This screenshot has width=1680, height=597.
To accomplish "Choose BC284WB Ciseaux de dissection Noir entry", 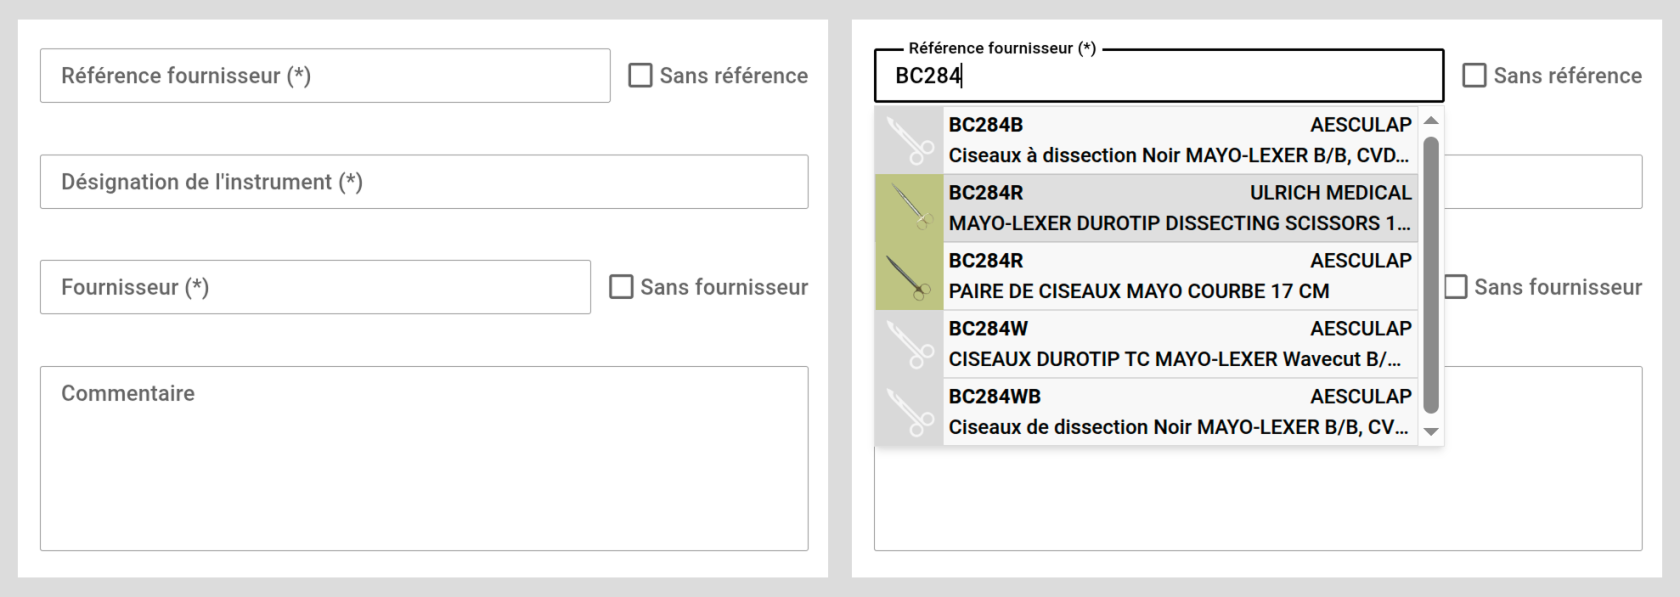I will click(x=1178, y=412).
